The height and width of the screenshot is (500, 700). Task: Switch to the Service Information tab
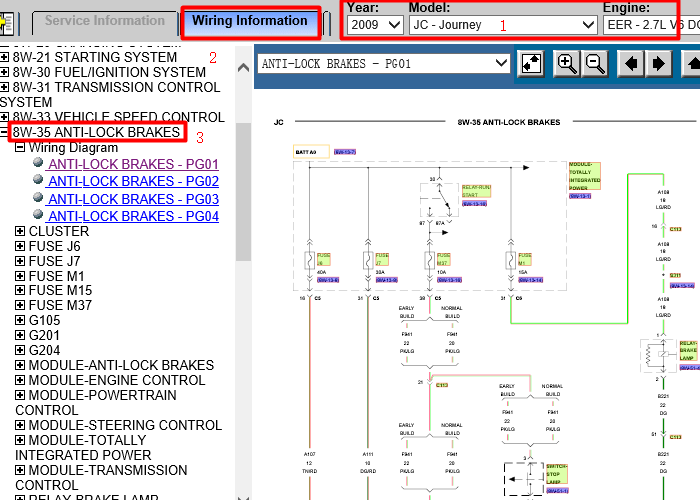[105, 21]
